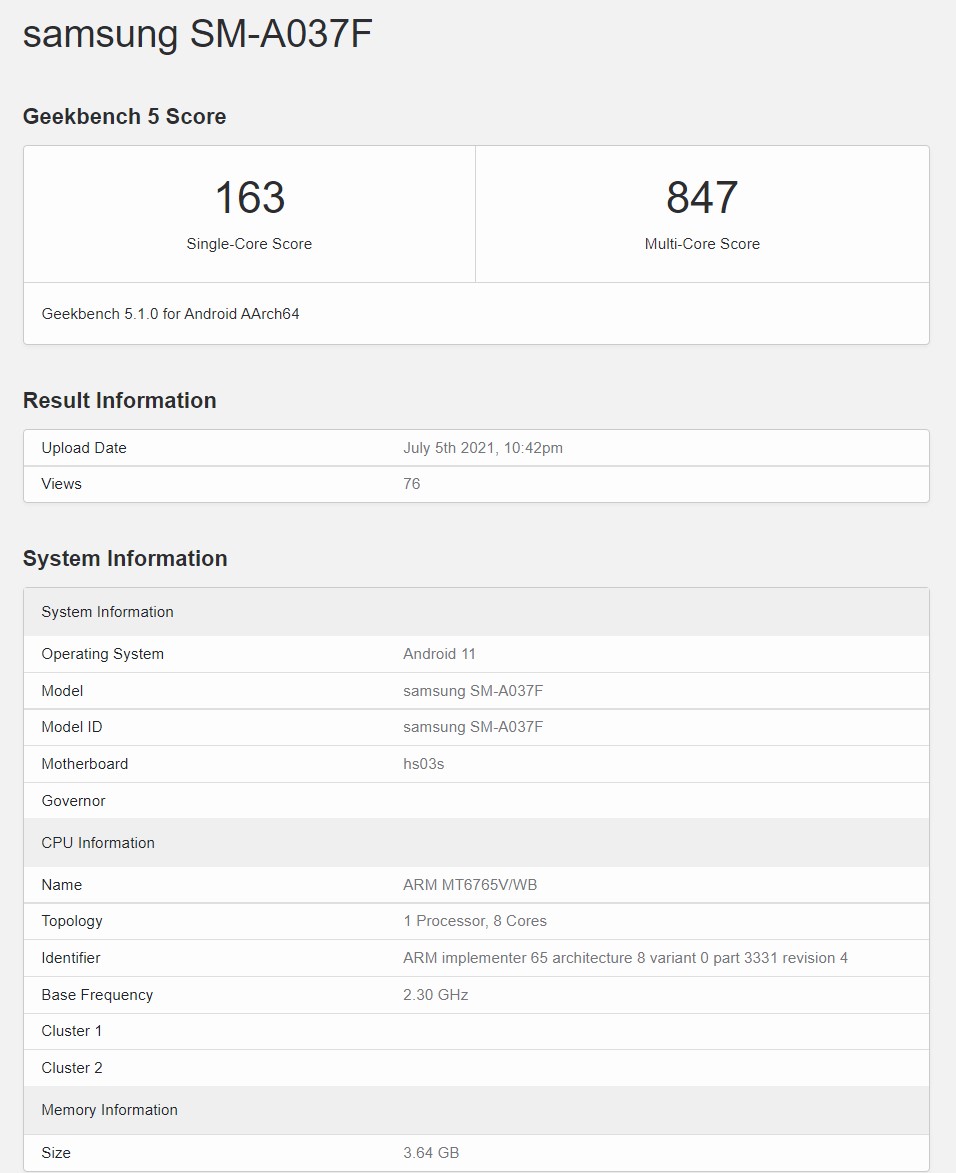Click the Memory Information section header

point(109,1110)
